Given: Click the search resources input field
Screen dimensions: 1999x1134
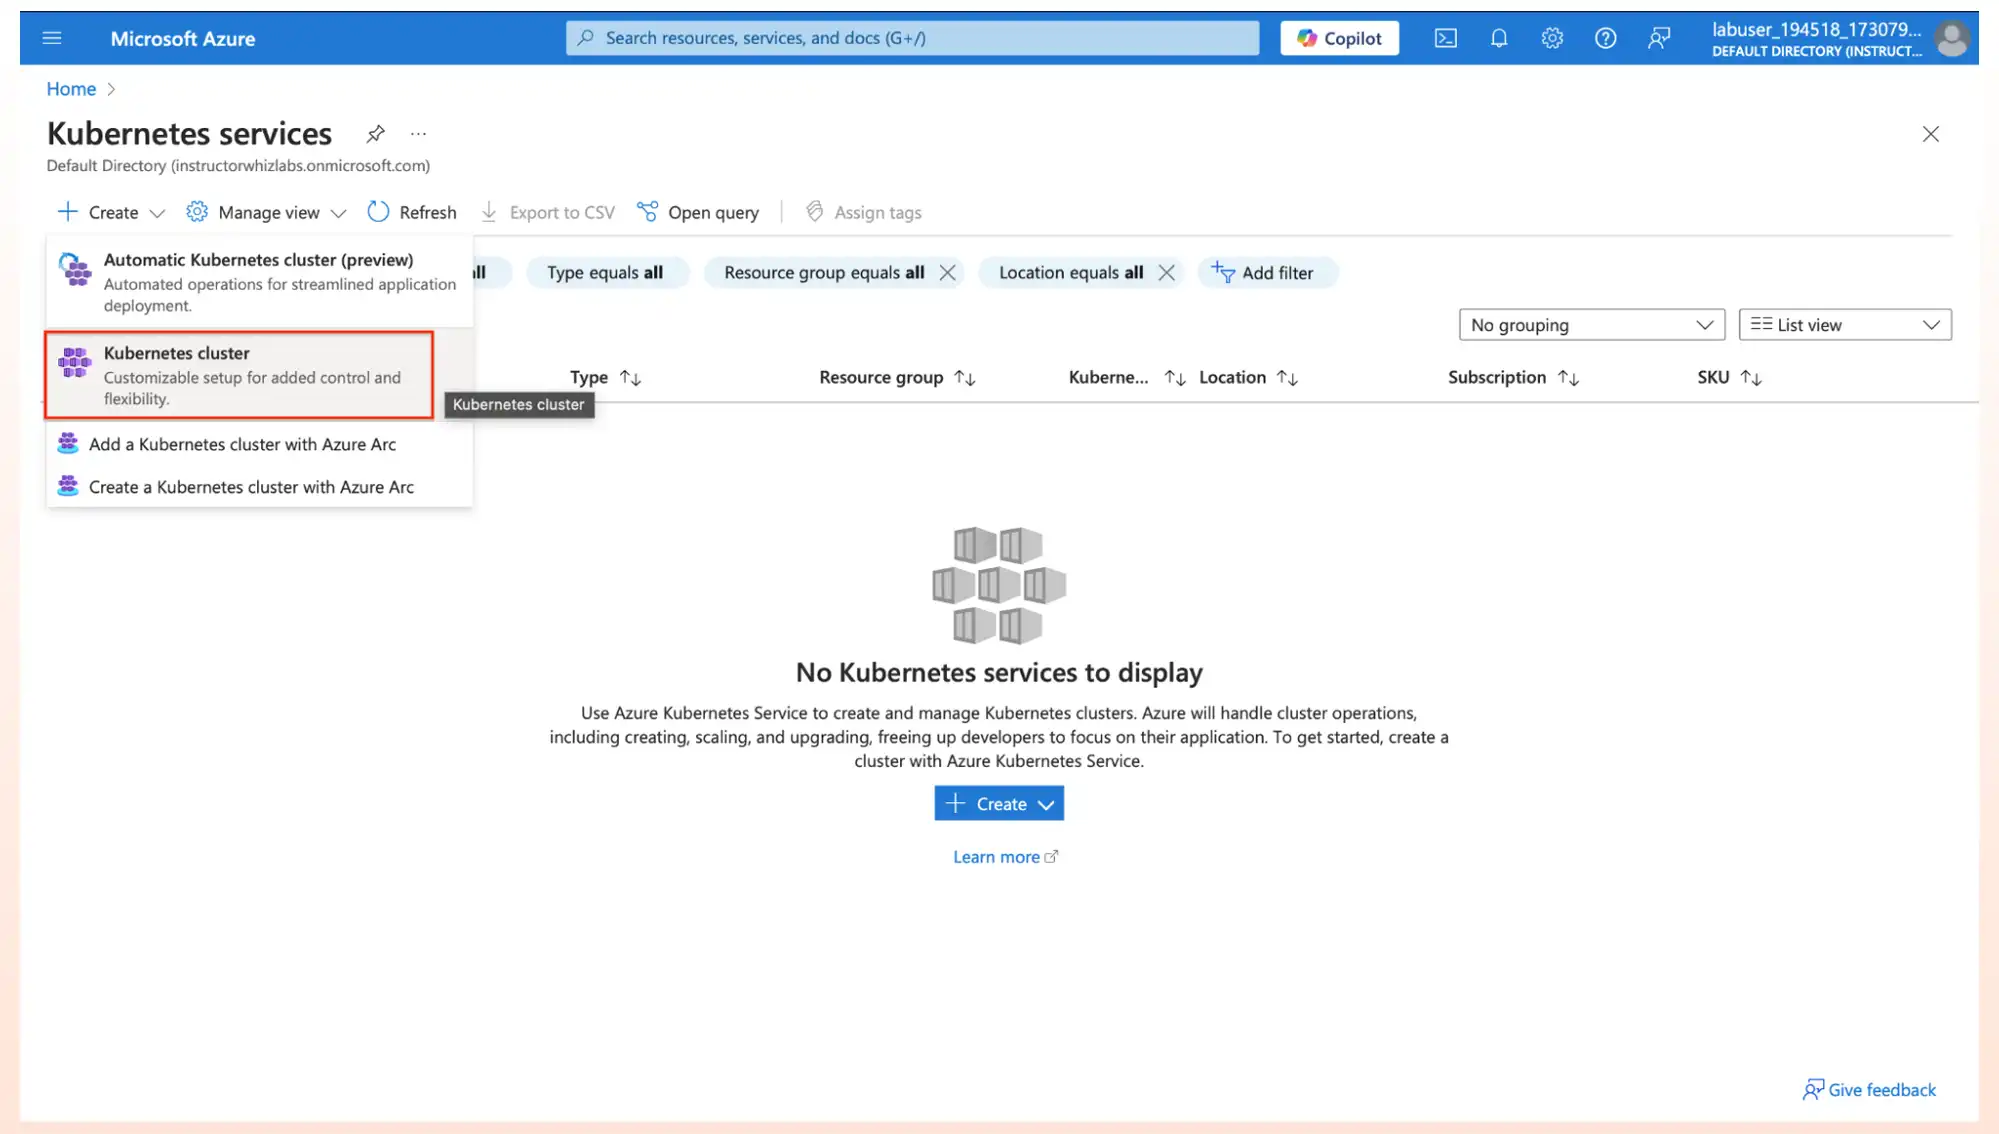Looking at the screenshot, I should pos(912,38).
